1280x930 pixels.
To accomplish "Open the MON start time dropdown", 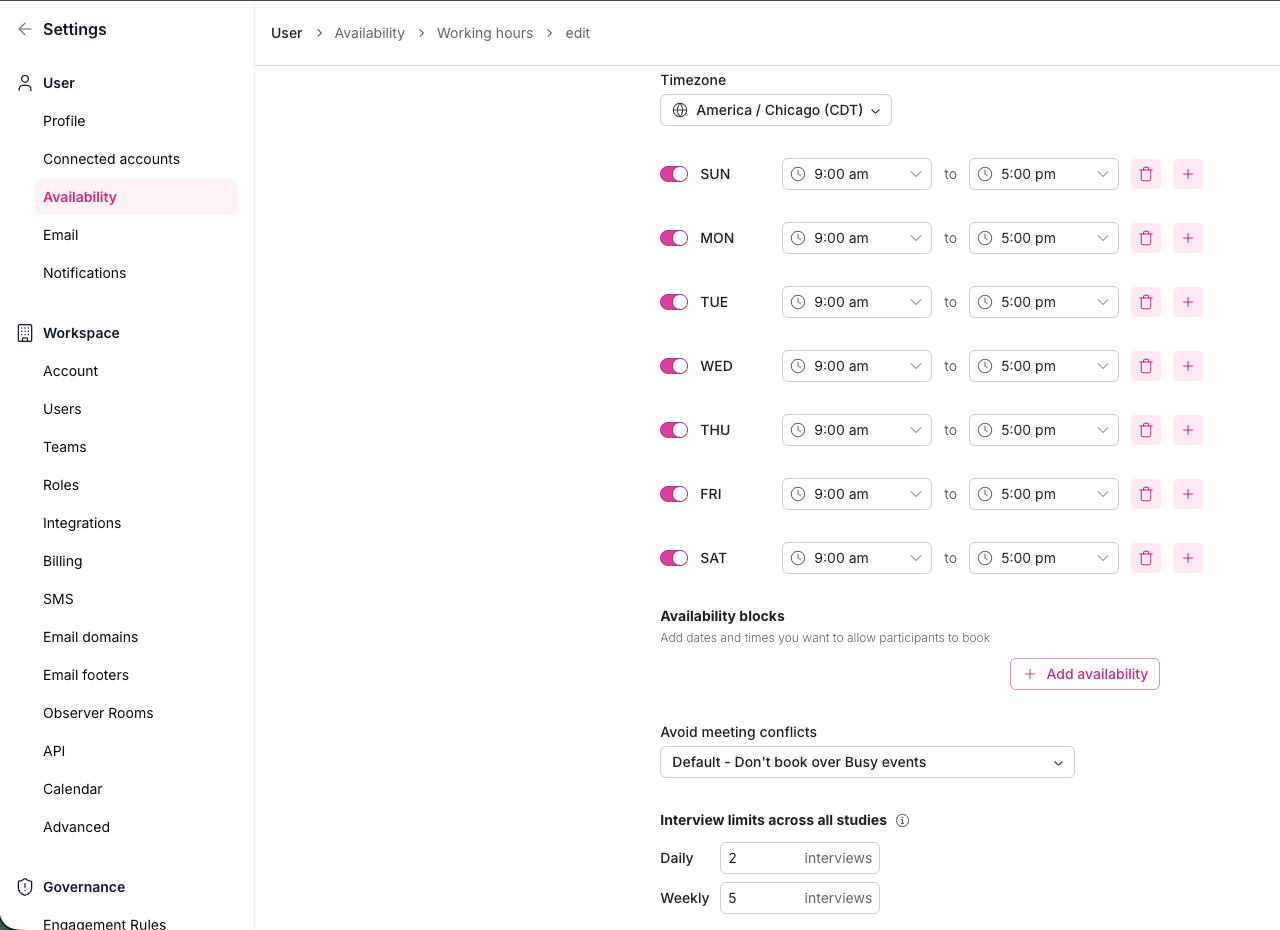I will click(857, 238).
